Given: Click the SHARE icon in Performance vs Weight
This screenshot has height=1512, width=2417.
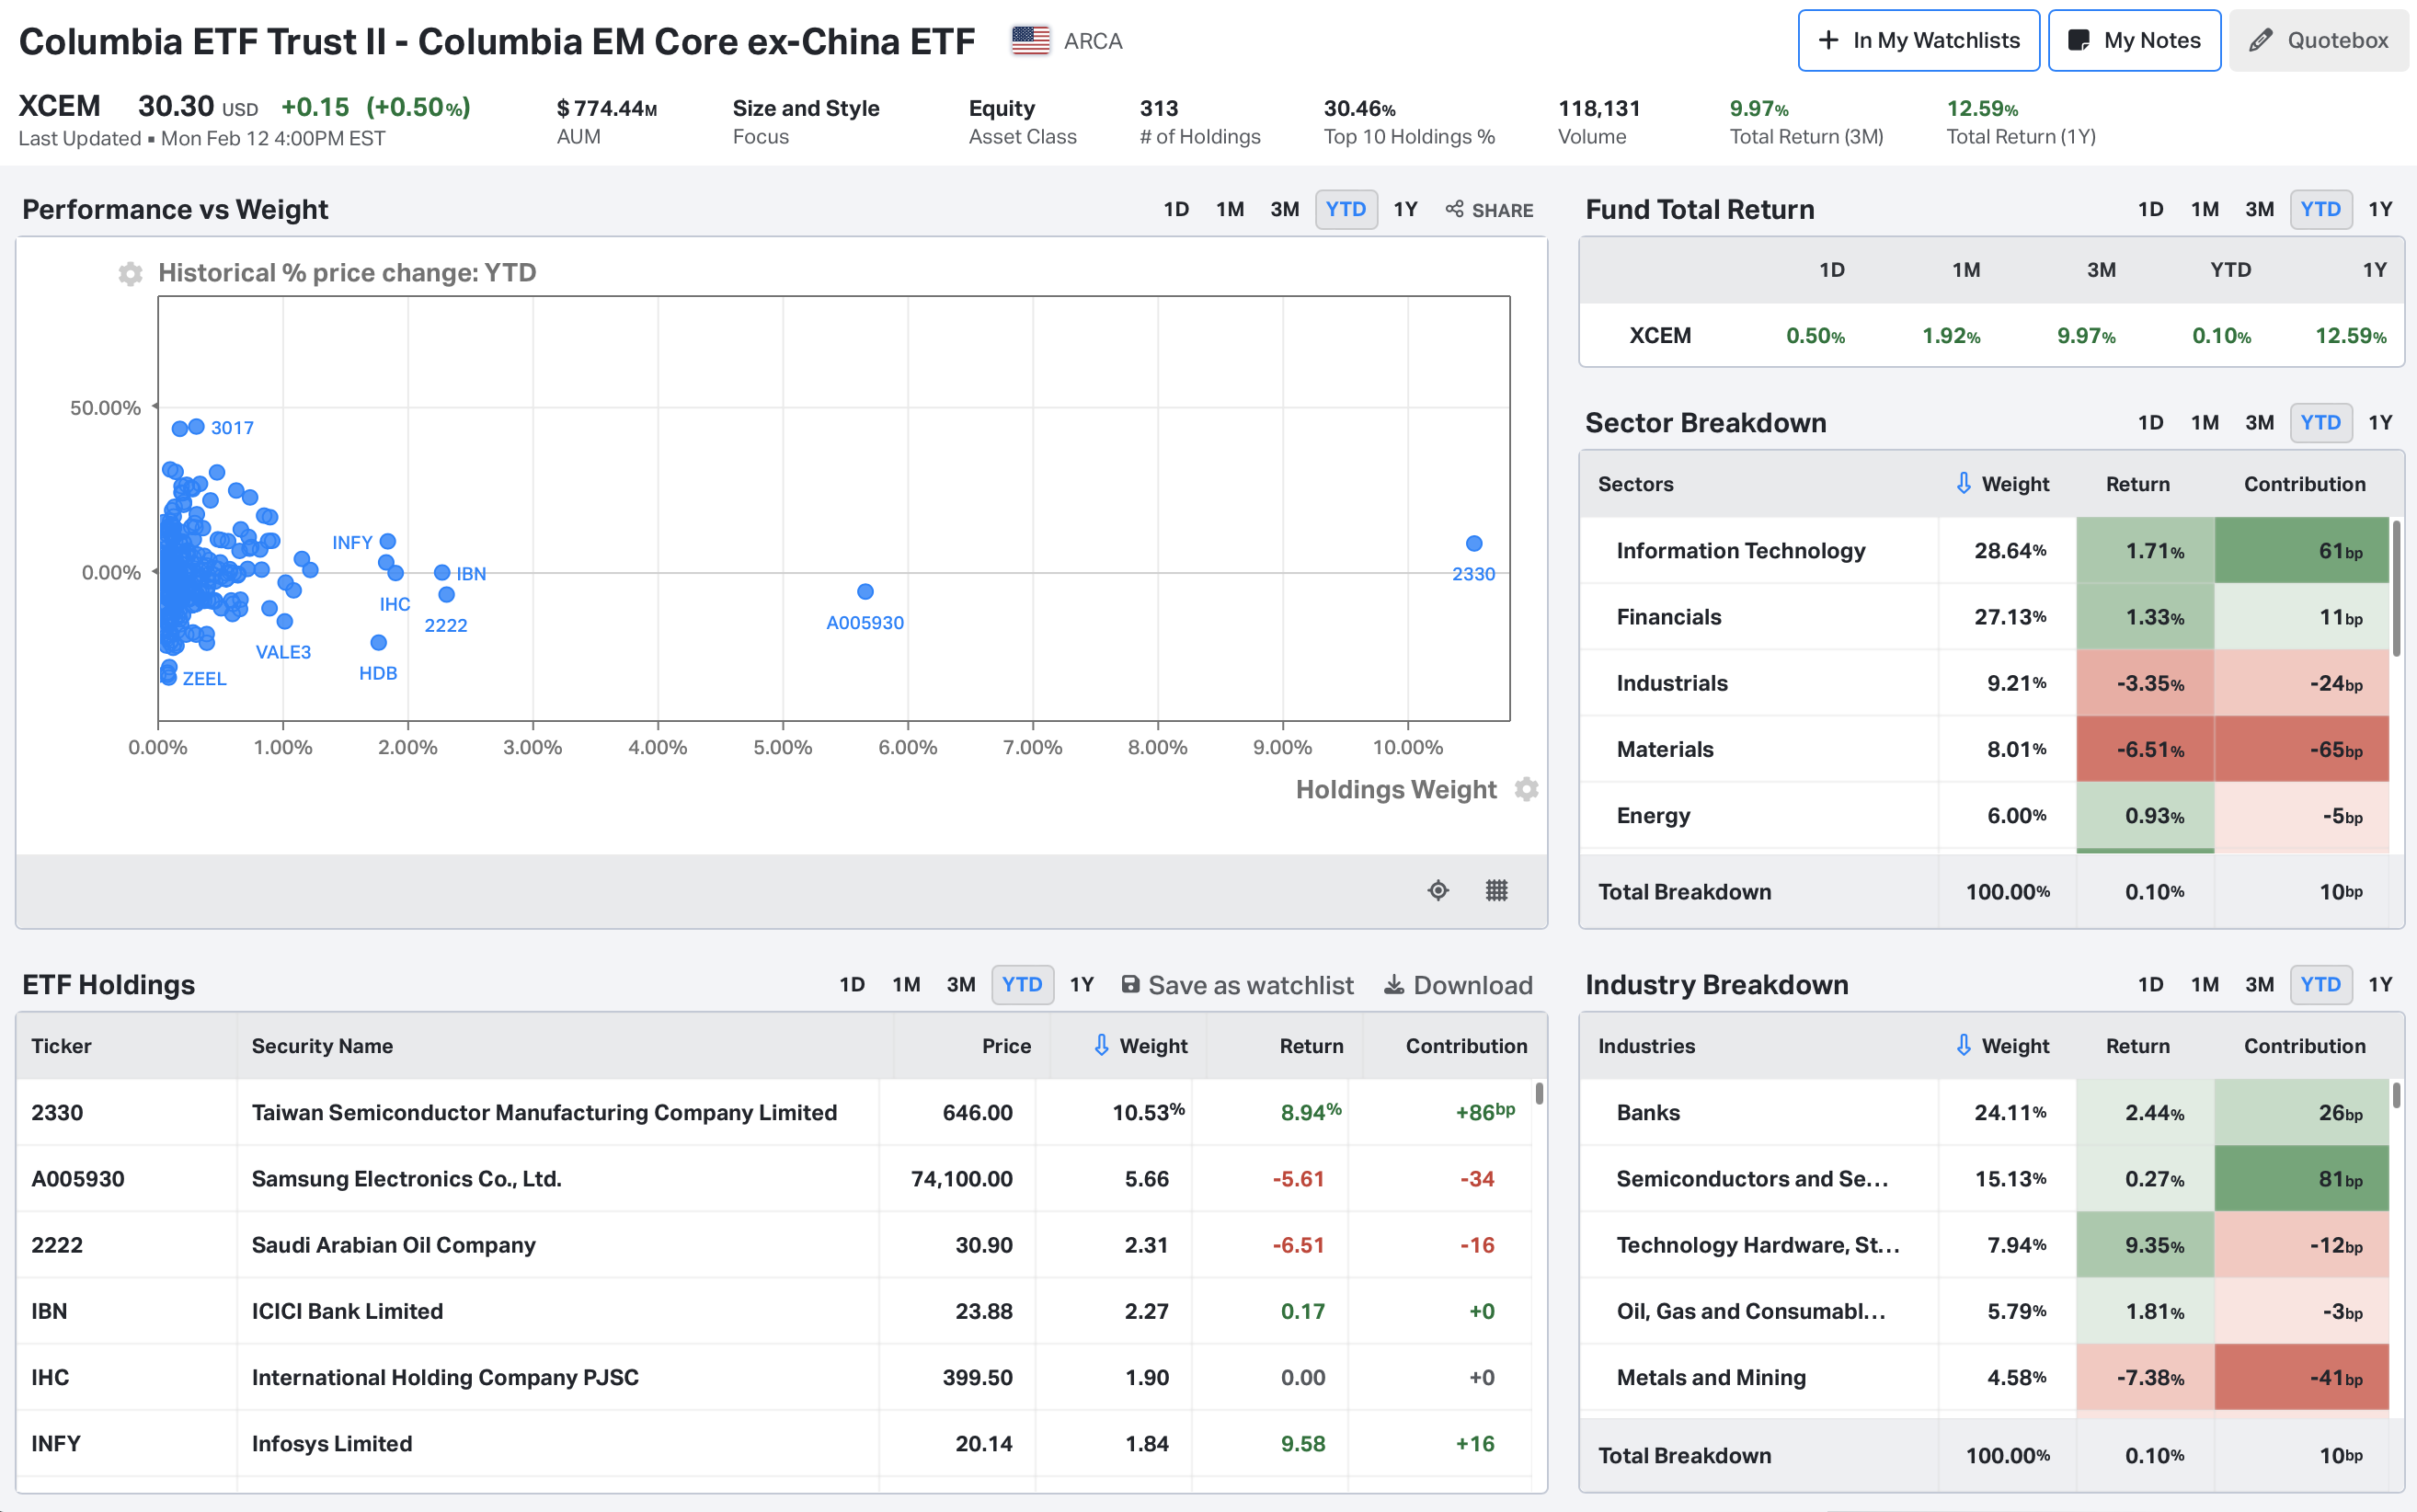Looking at the screenshot, I should click(x=1489, y=210).
